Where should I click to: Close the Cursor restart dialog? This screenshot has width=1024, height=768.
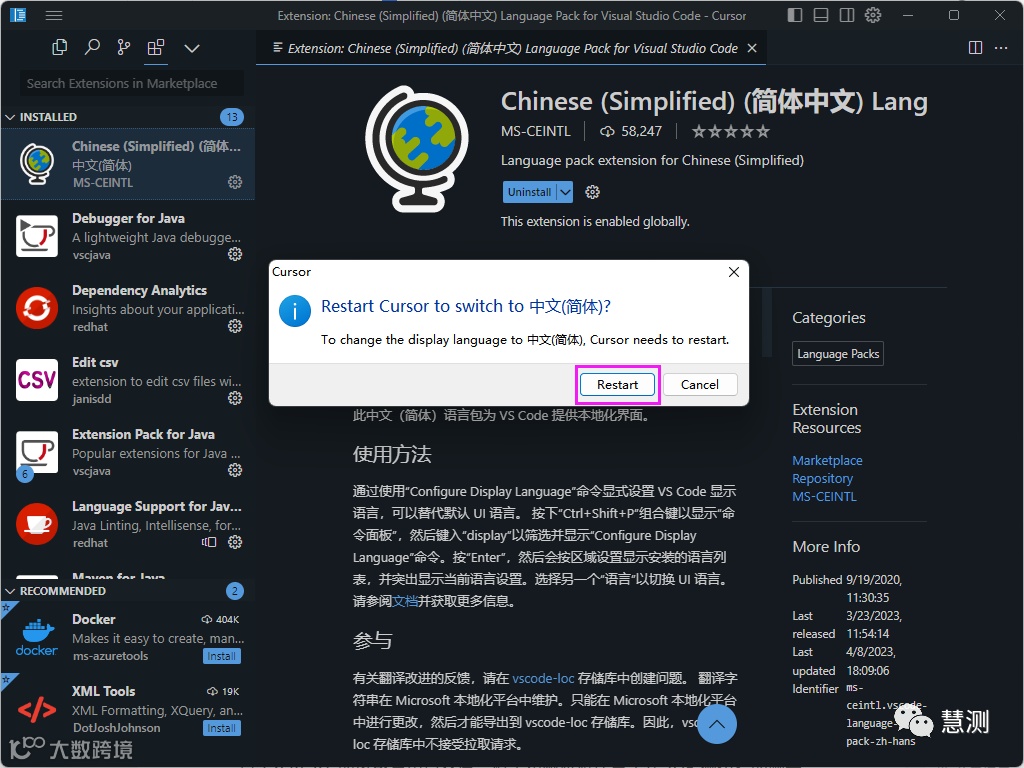734,272
